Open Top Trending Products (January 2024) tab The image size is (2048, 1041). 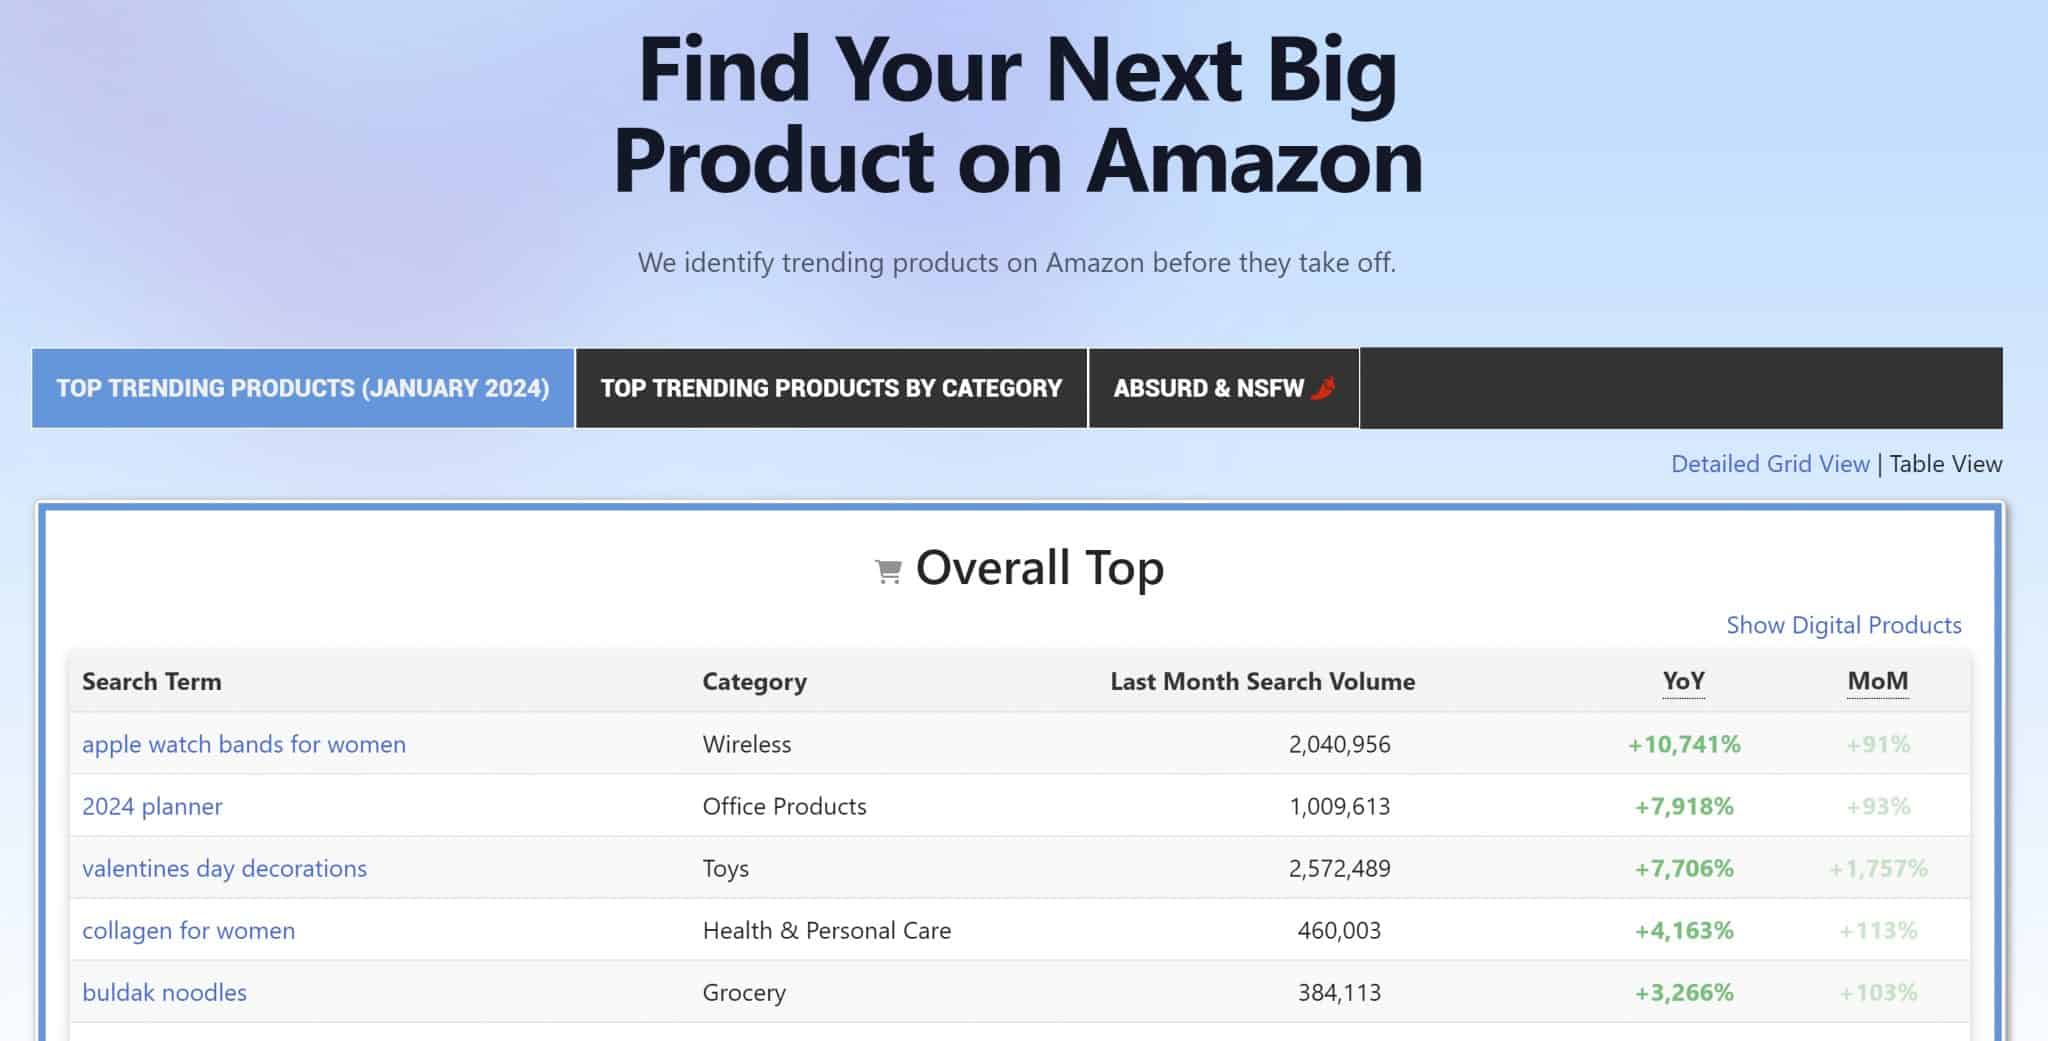click(303, 388)
